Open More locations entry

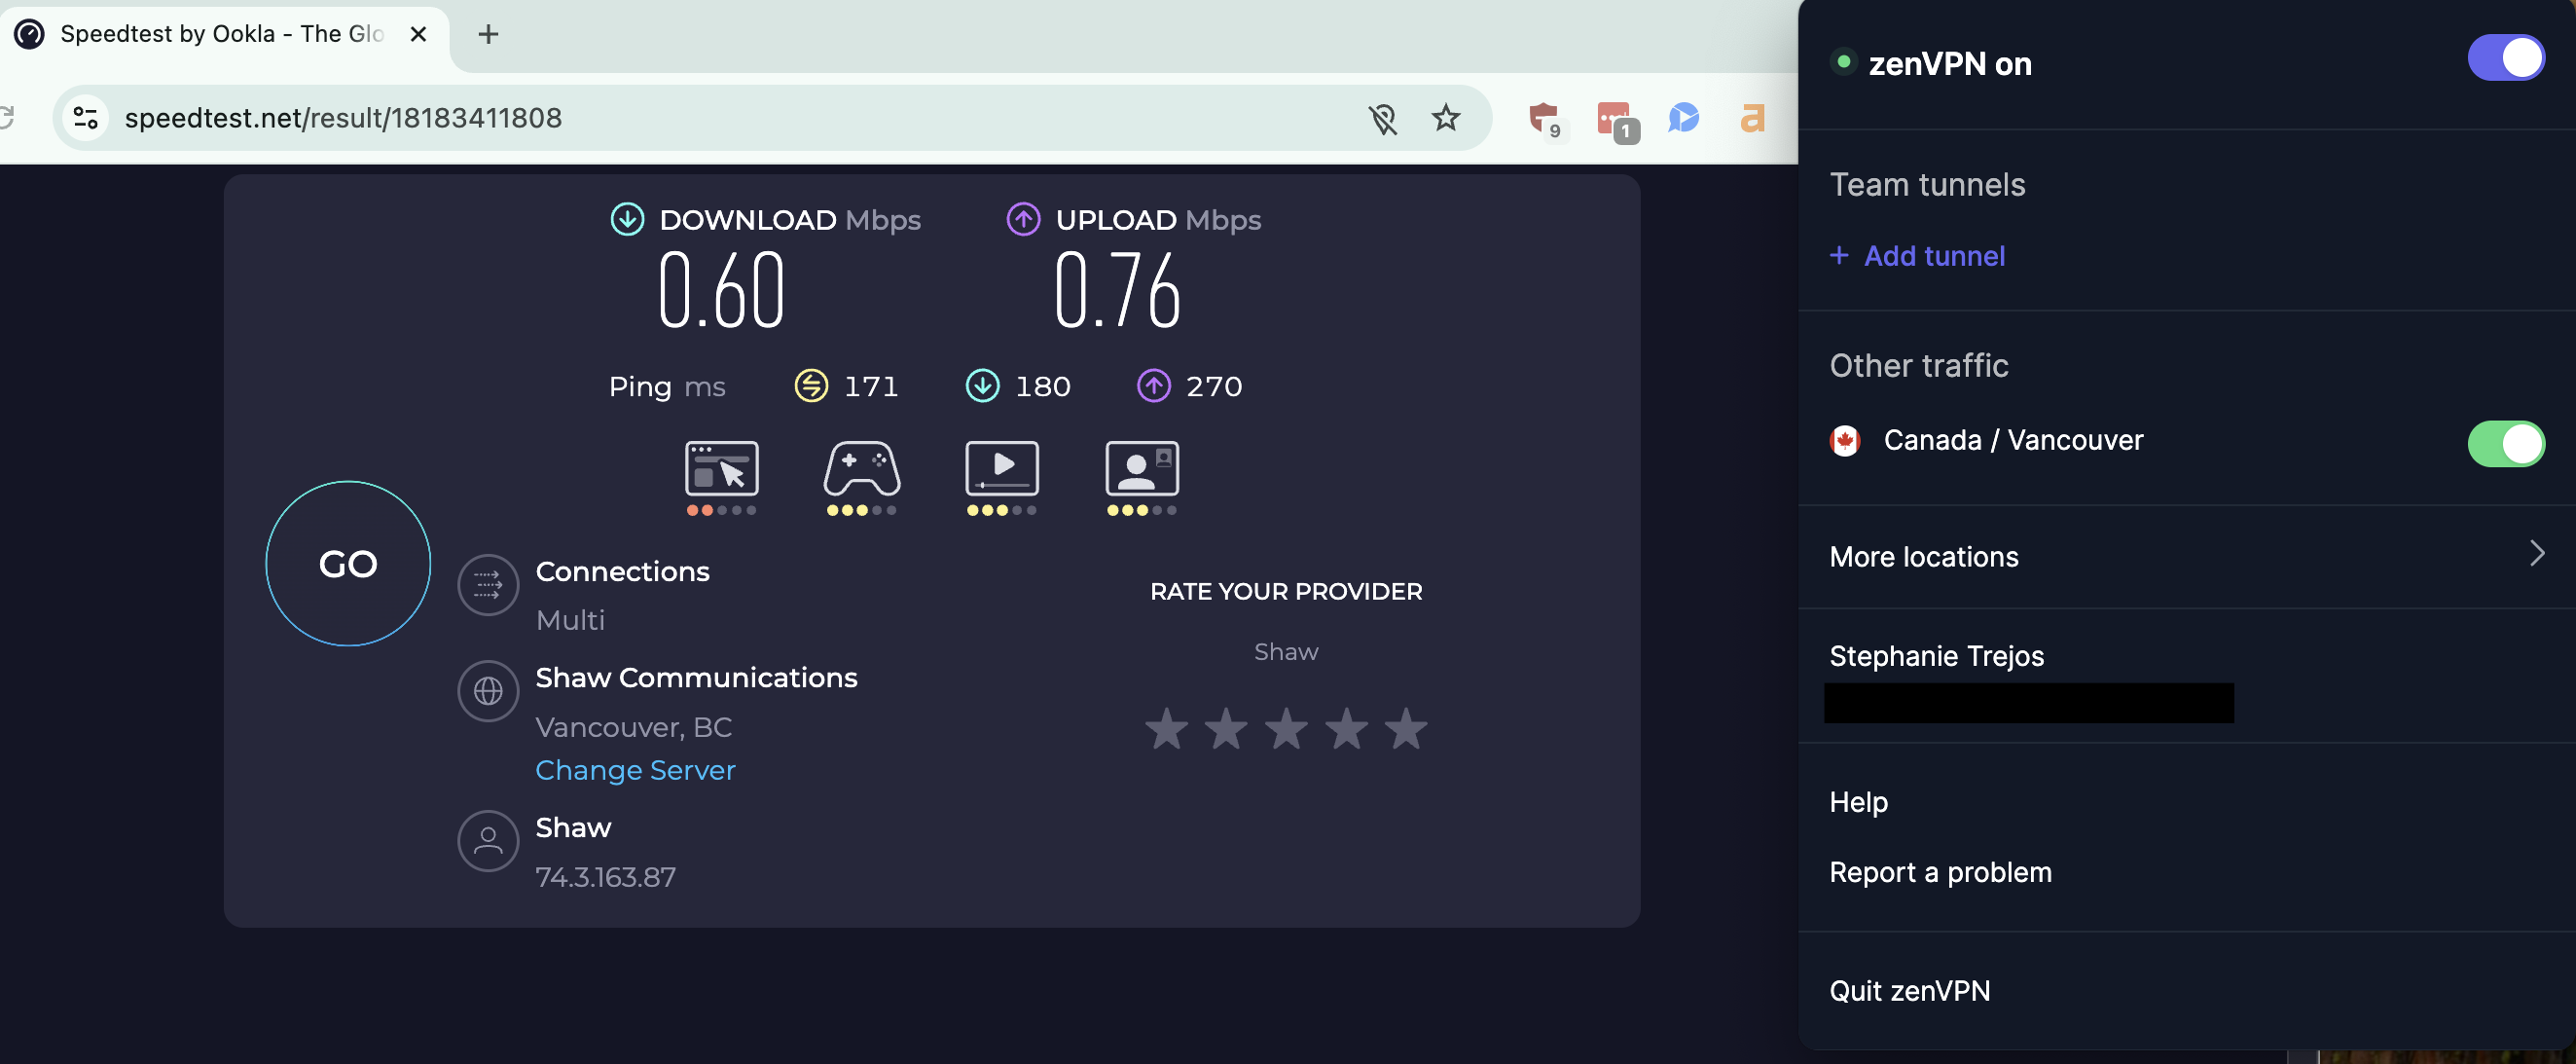[x=2186, y=556]
